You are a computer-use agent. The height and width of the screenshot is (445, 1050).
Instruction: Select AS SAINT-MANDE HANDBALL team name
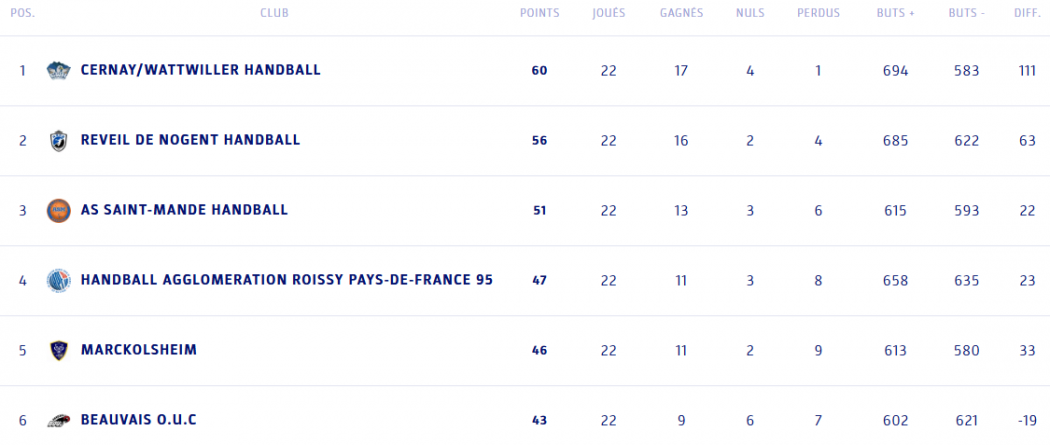coord(184,211)
